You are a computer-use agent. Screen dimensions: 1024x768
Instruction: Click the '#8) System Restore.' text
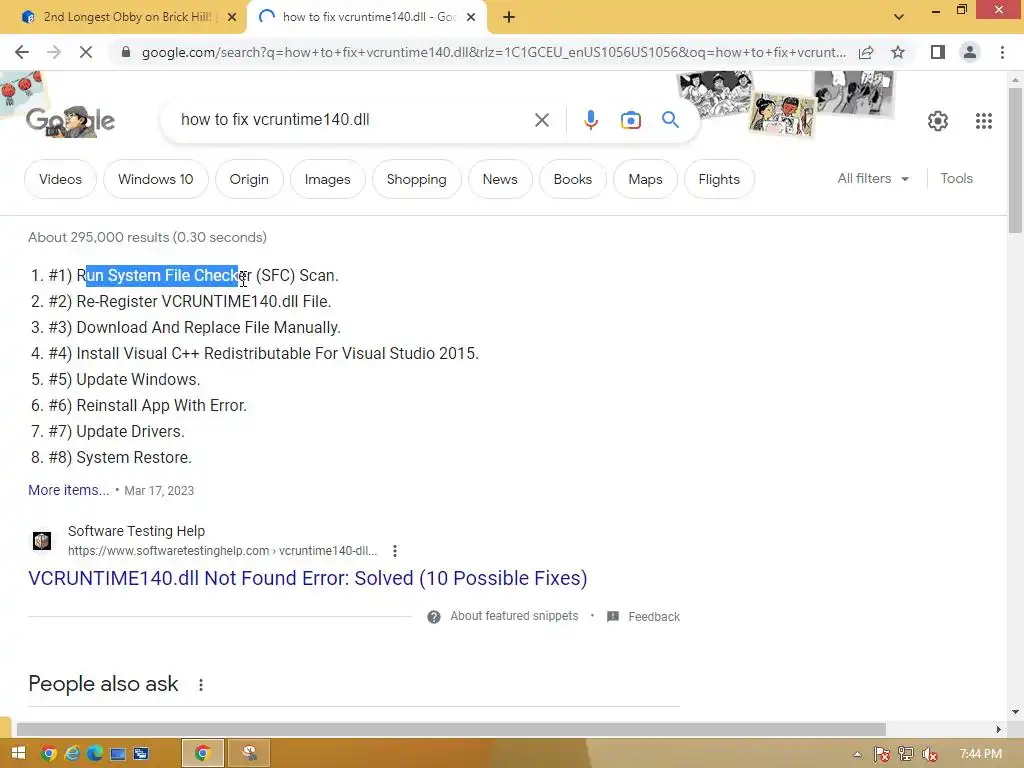coord(120,457)
